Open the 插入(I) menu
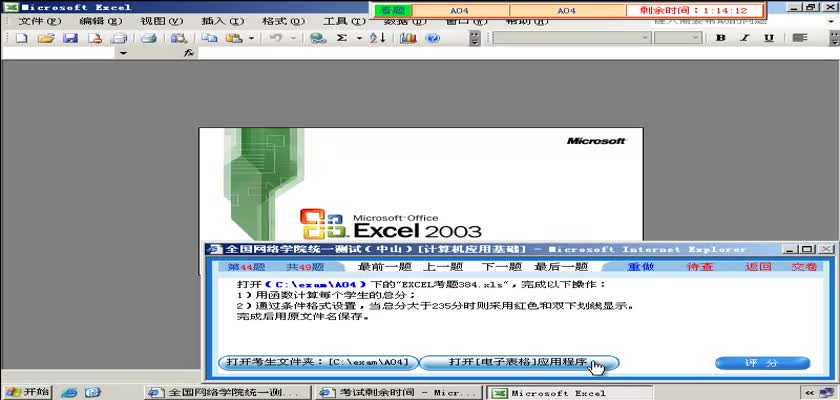Image resolution: width=840 pixels, height=400 pixels. click(x=222, y=21)
